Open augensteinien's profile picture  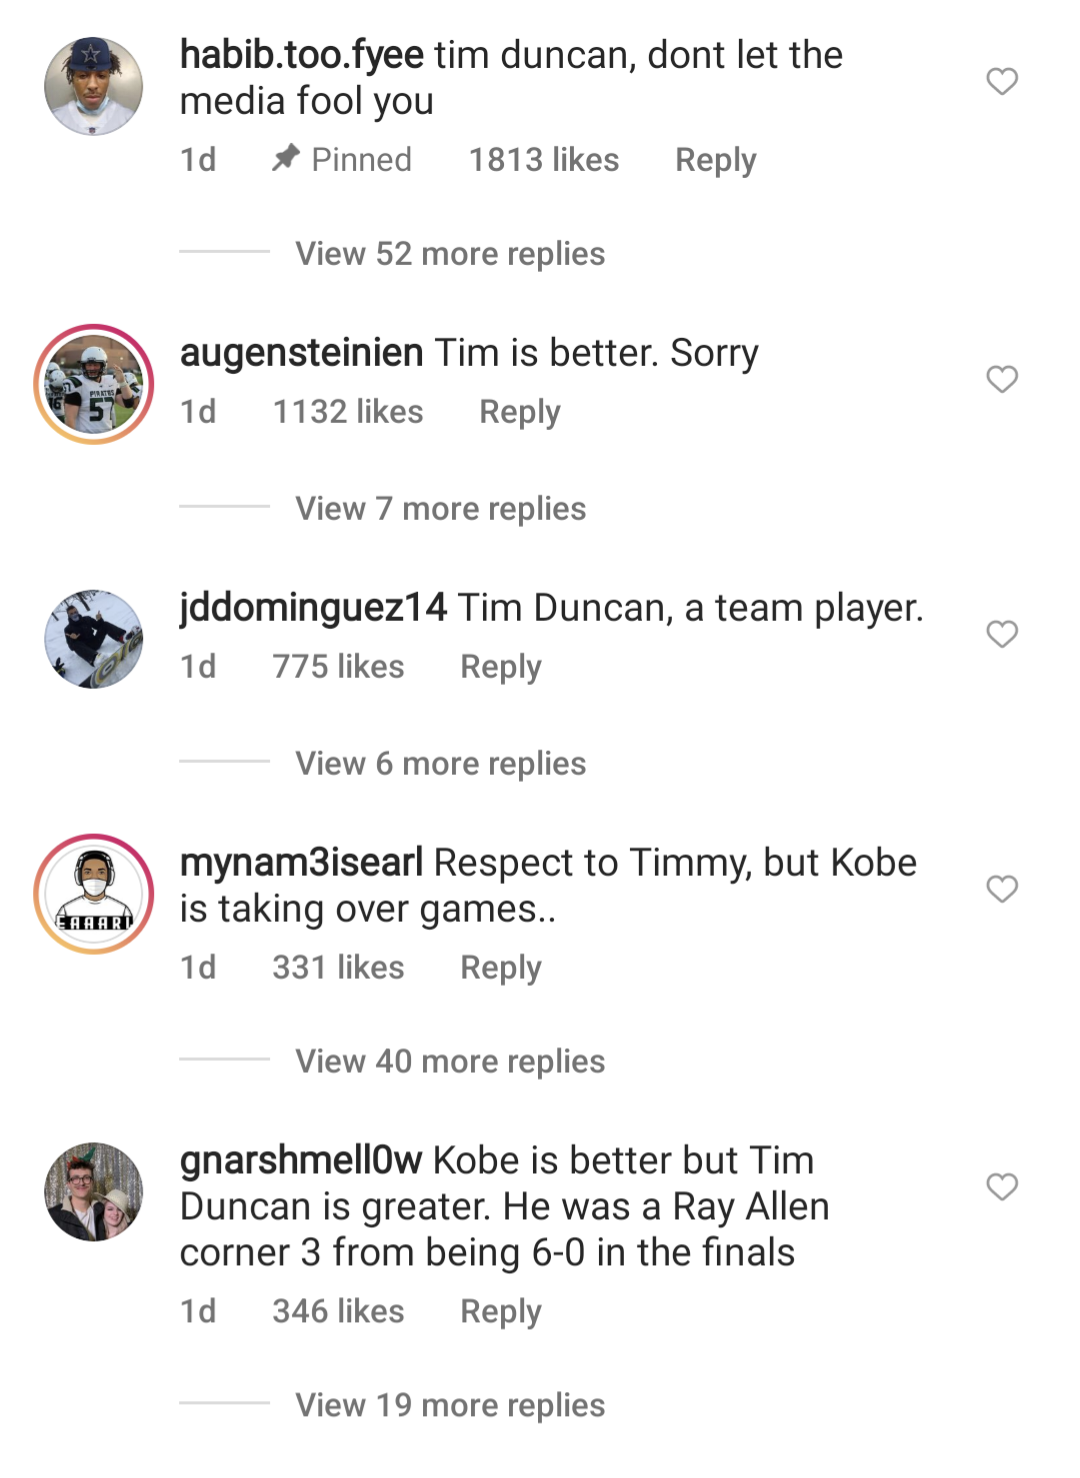(x=93, y=382)
